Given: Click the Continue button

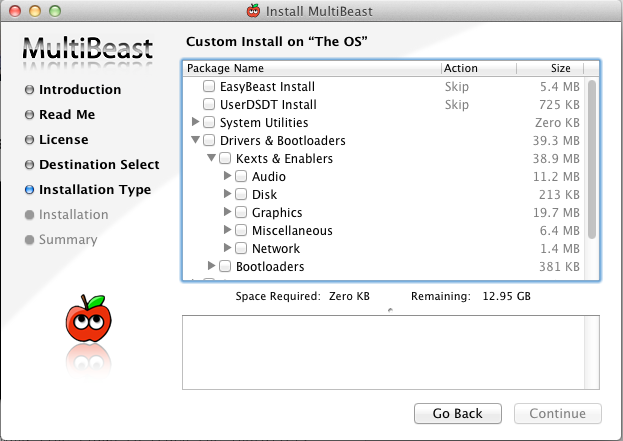Looking at the screenshot, I should click(x=557, y=414).
